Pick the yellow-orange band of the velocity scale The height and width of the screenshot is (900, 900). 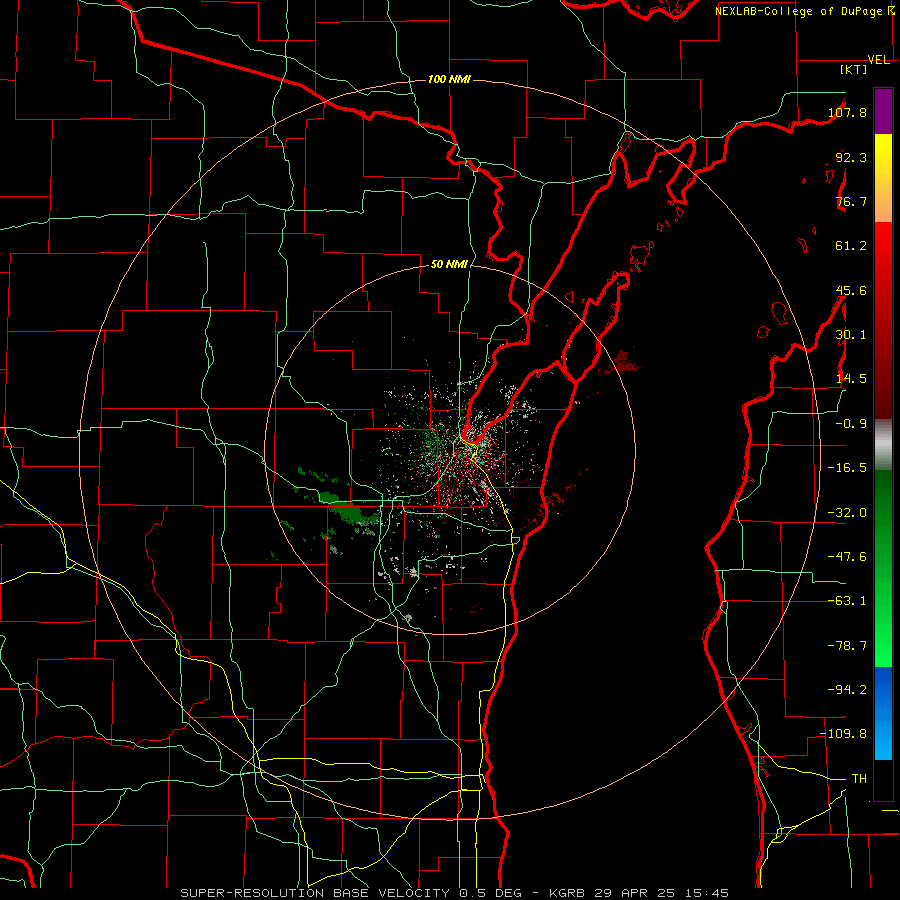[x=883, y=178]
